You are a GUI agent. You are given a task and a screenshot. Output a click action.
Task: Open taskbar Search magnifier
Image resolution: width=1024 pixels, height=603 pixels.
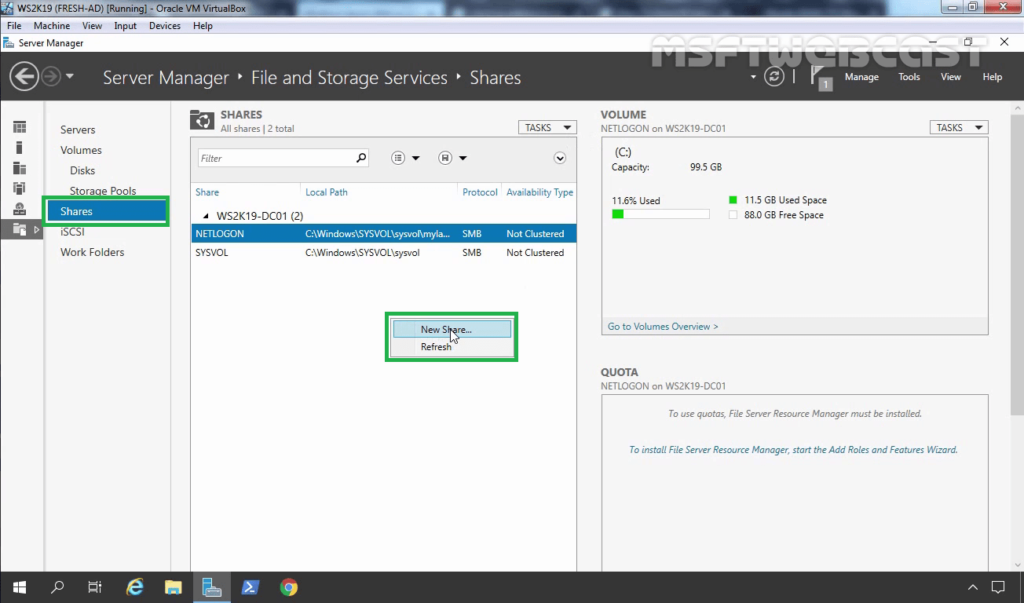coord(57,587)
